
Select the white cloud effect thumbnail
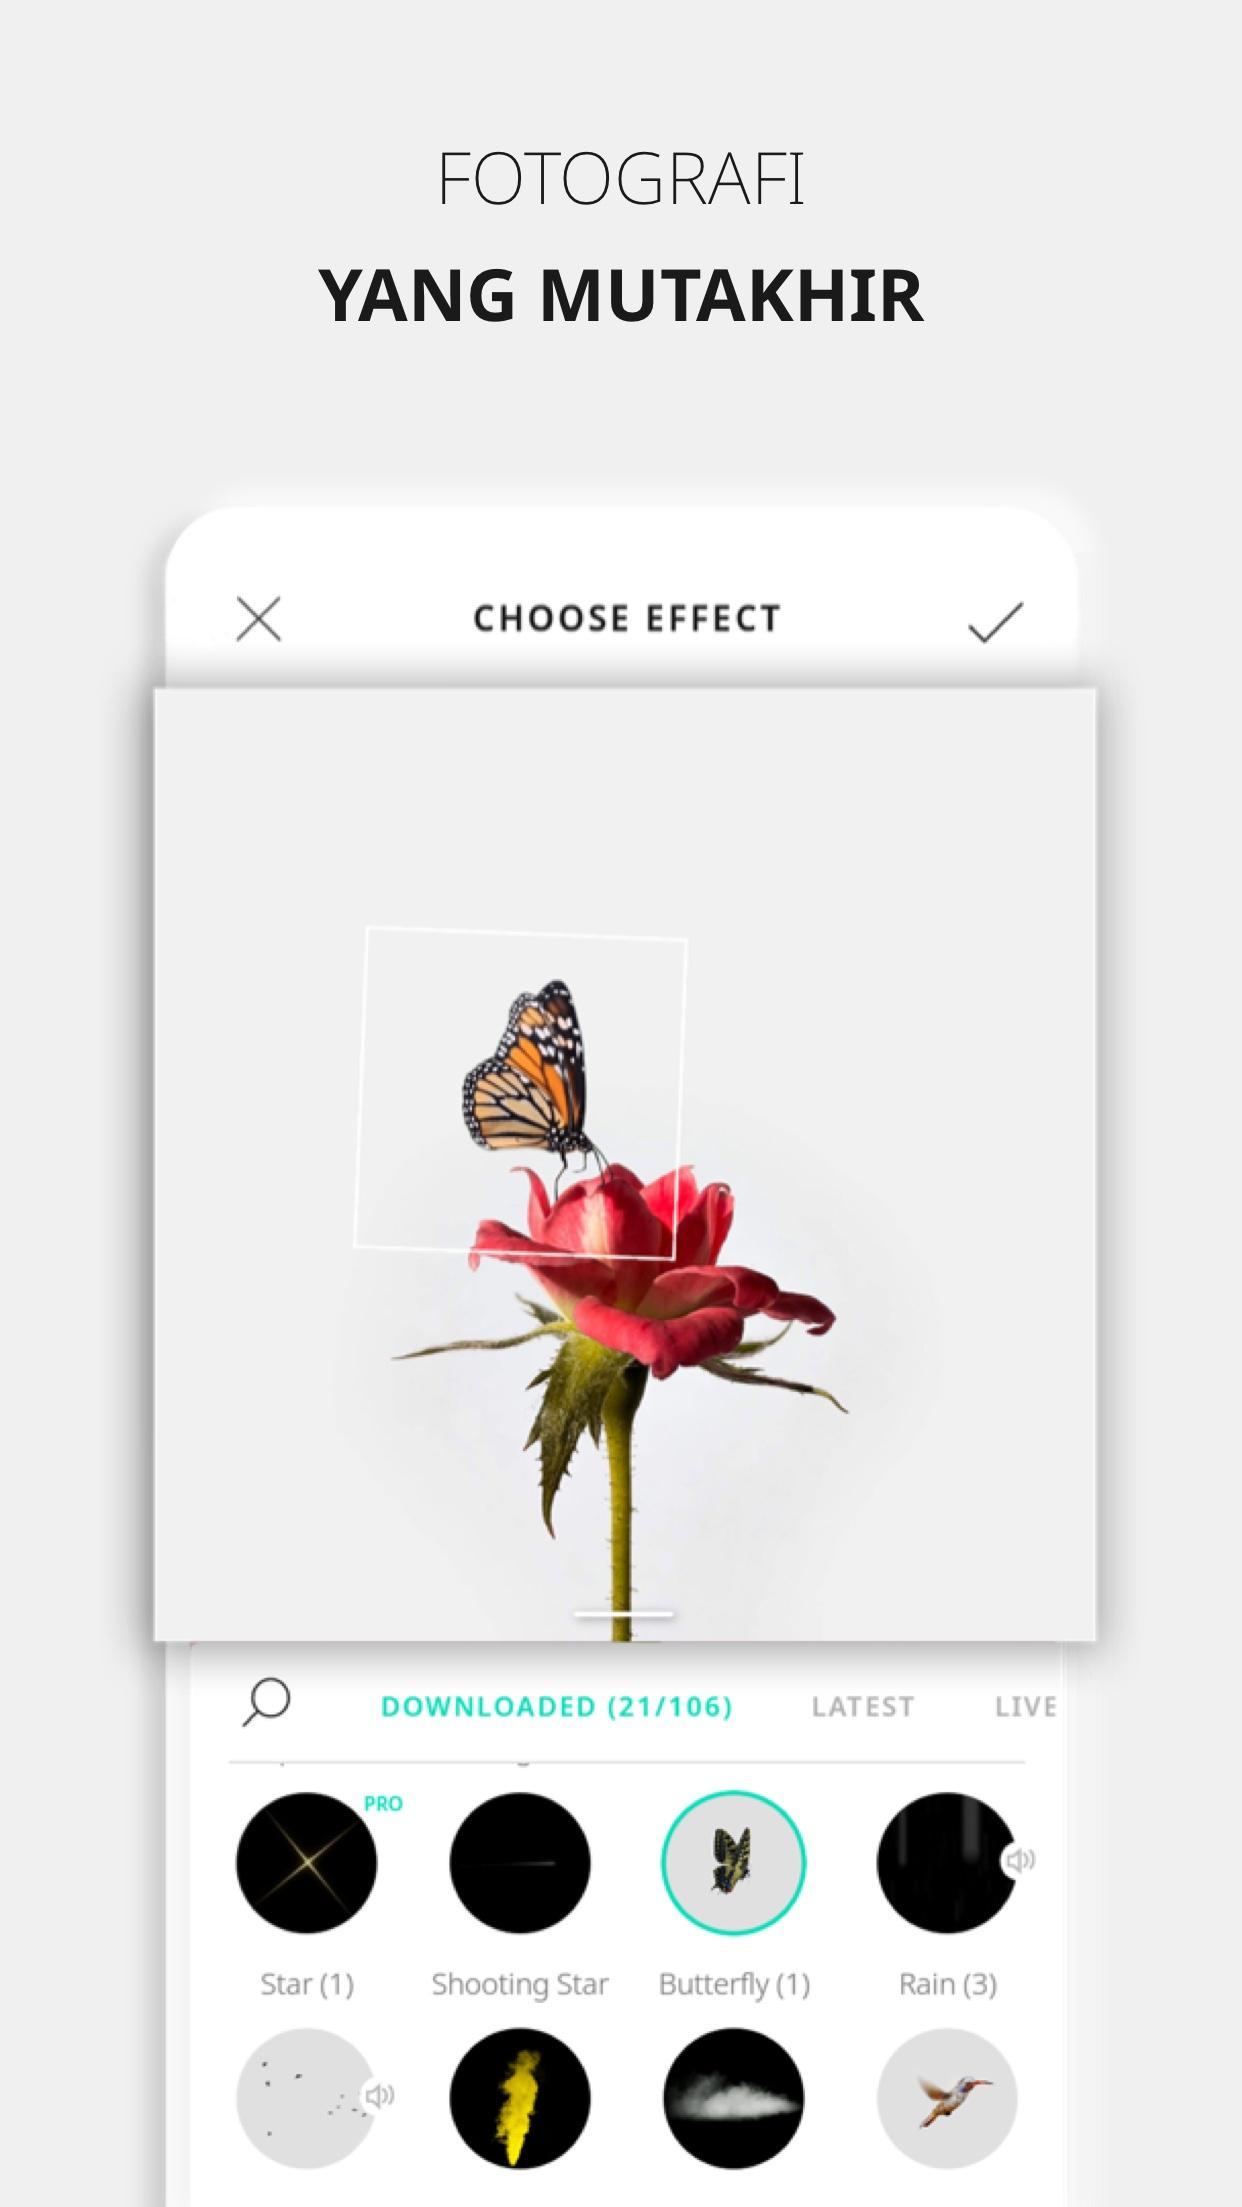pos(733,2098)
